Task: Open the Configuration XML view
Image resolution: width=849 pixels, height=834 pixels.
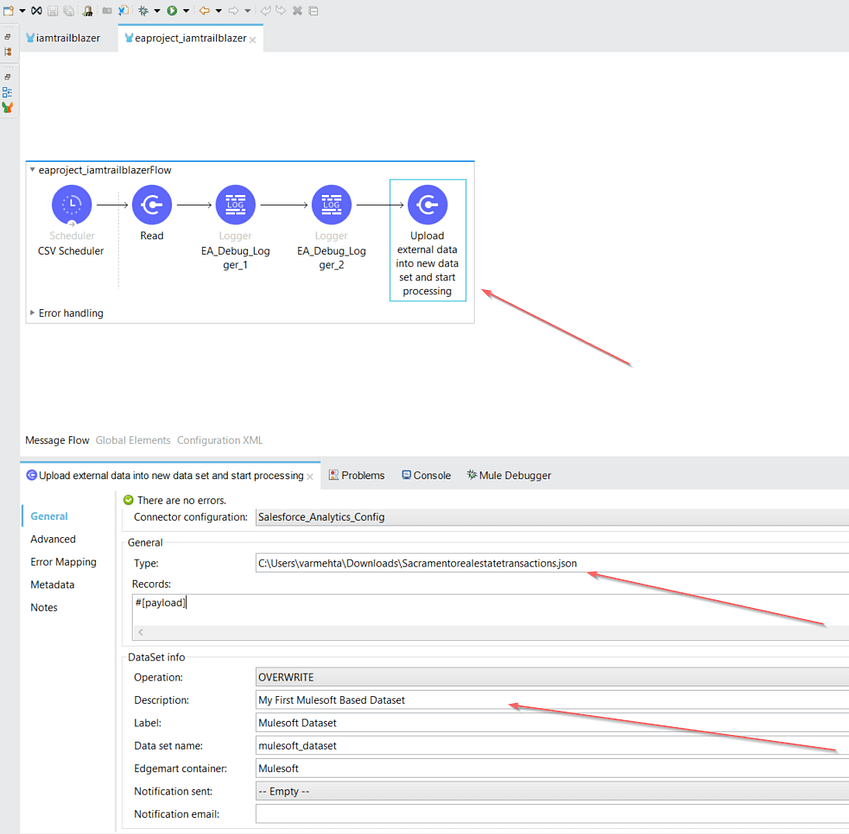Action: tap(220, 440)
